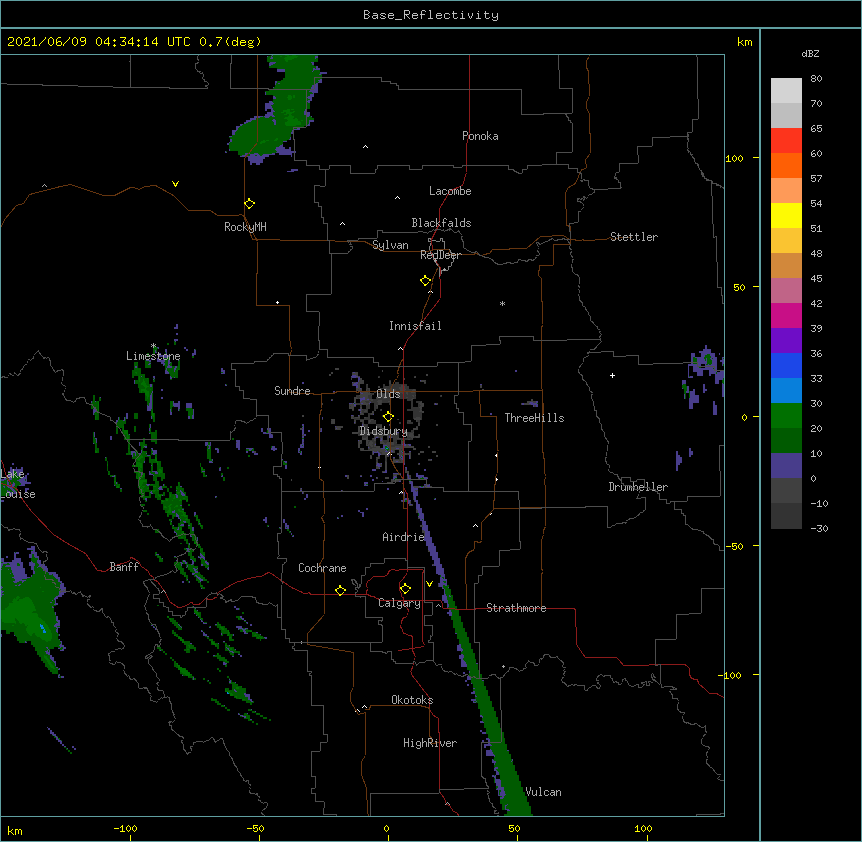Select the yellow V marker east of Calgary

point(429,584)
